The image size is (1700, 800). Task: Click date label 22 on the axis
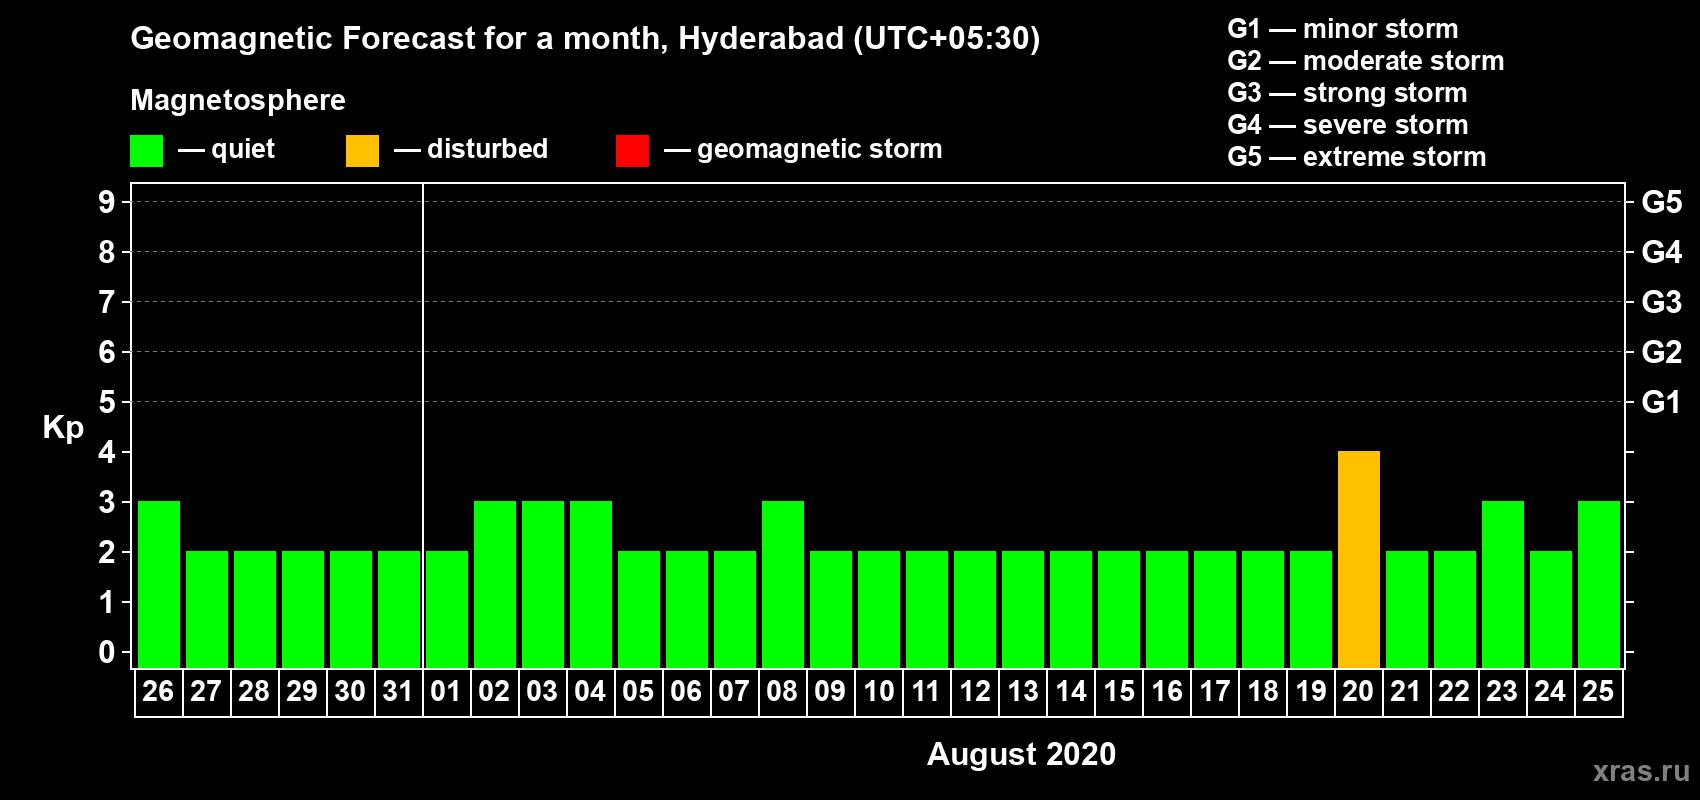1454,691
